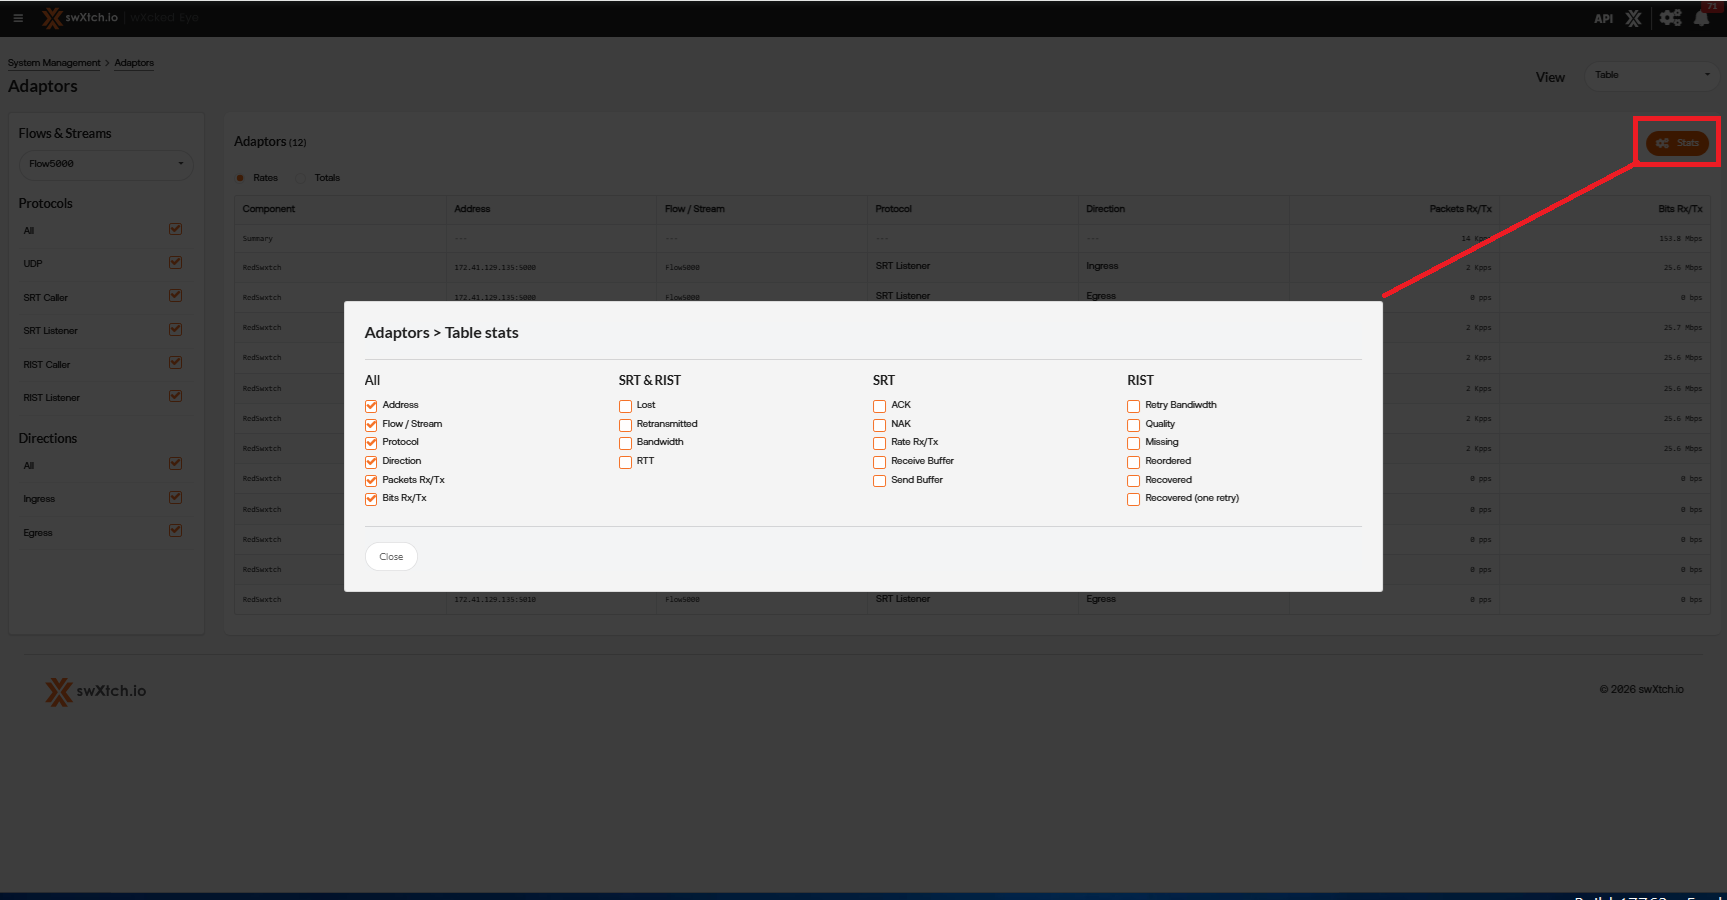
Task: Open the View Table dropdown
Action: point(1651,75)
